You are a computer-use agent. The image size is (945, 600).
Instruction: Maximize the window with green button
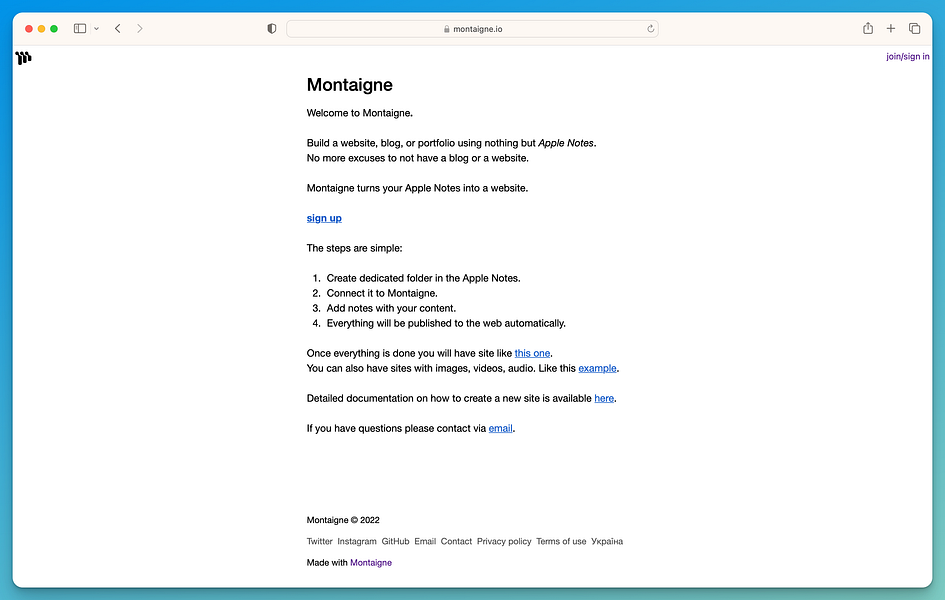point(54,29)
